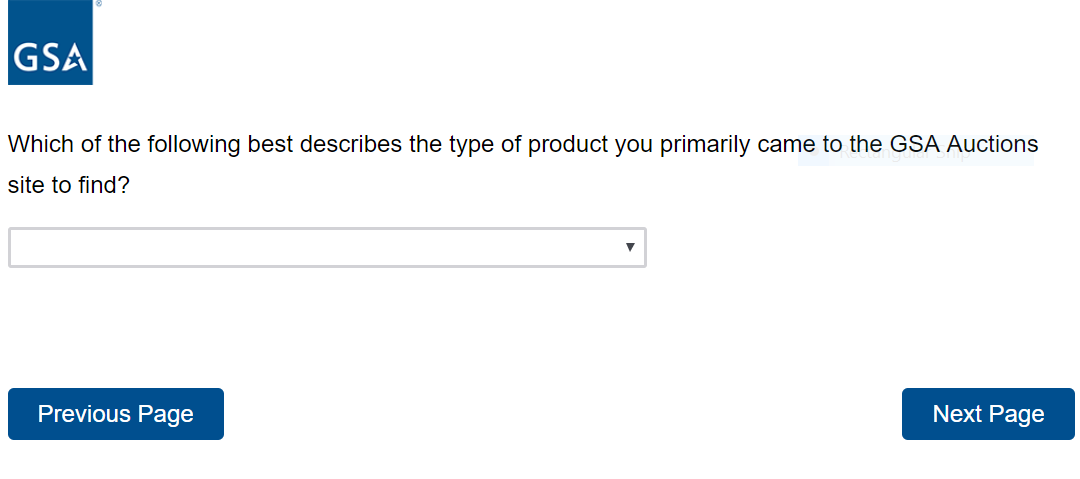Proceed to the Next Page
The height and width of the screenshot is (479, 1080).
(988, 414)
